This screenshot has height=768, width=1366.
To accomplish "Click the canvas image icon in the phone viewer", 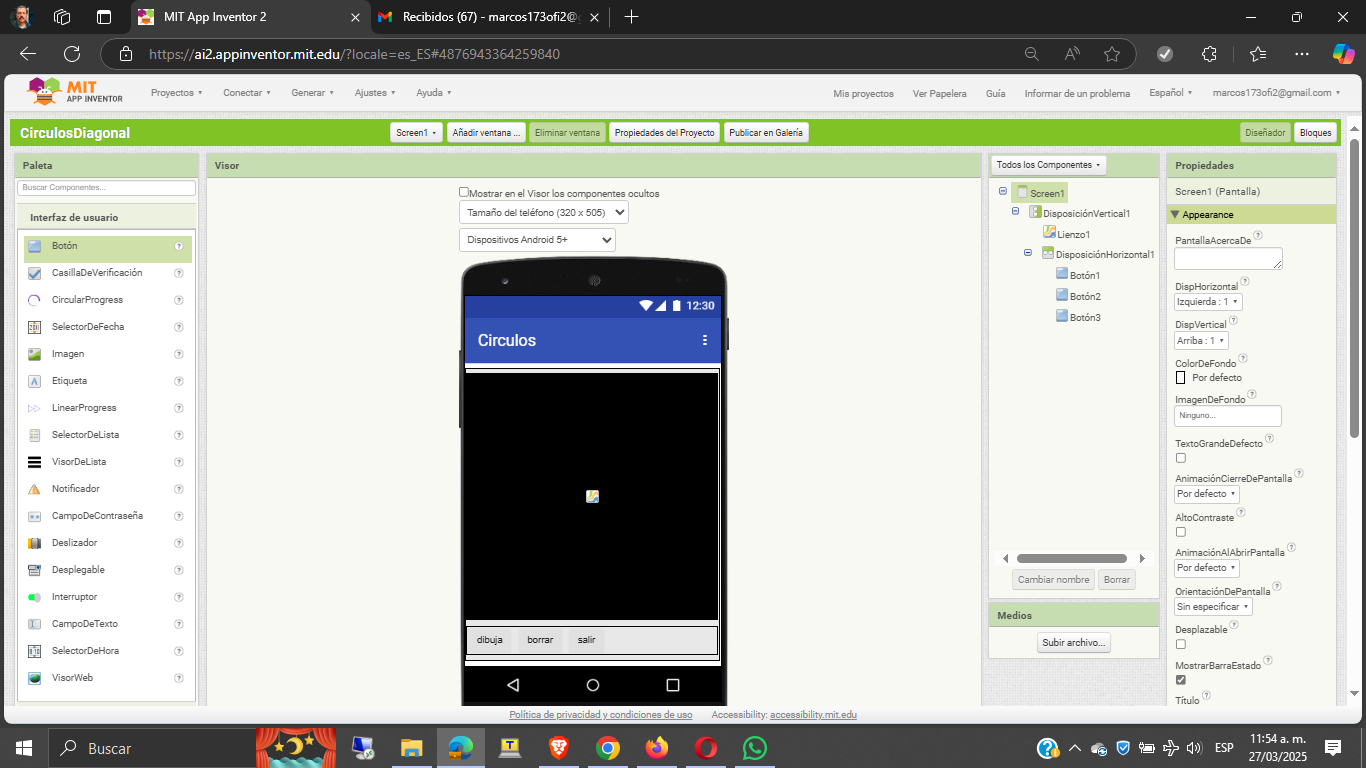I will click(592, 496).
